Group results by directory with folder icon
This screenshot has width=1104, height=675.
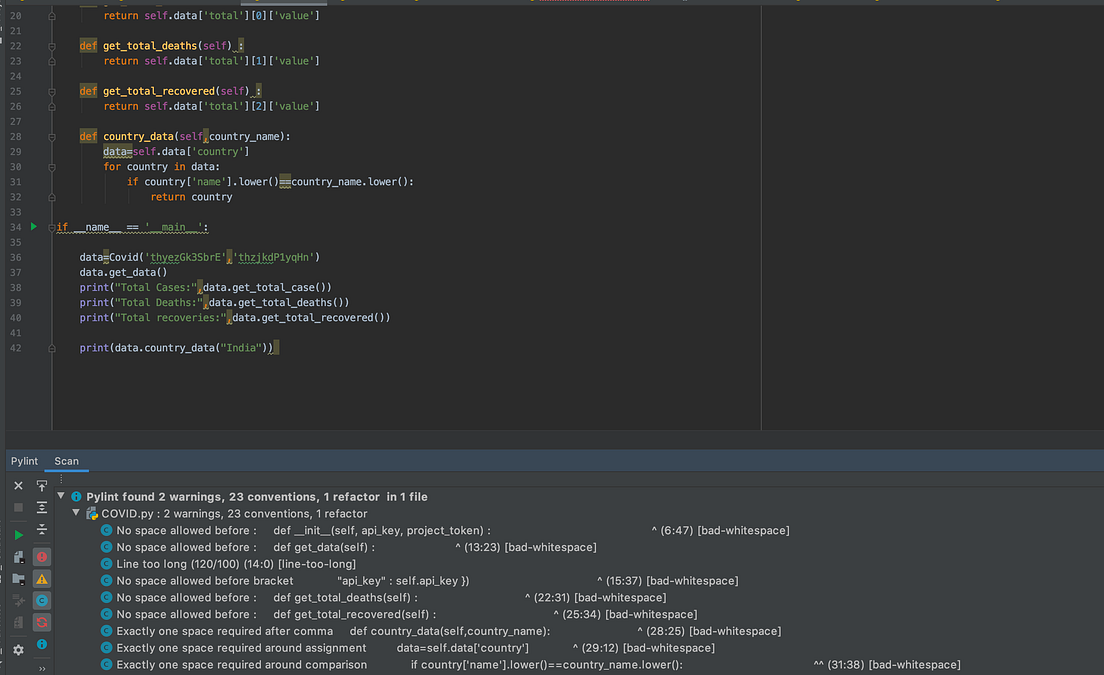click(18, 578)
